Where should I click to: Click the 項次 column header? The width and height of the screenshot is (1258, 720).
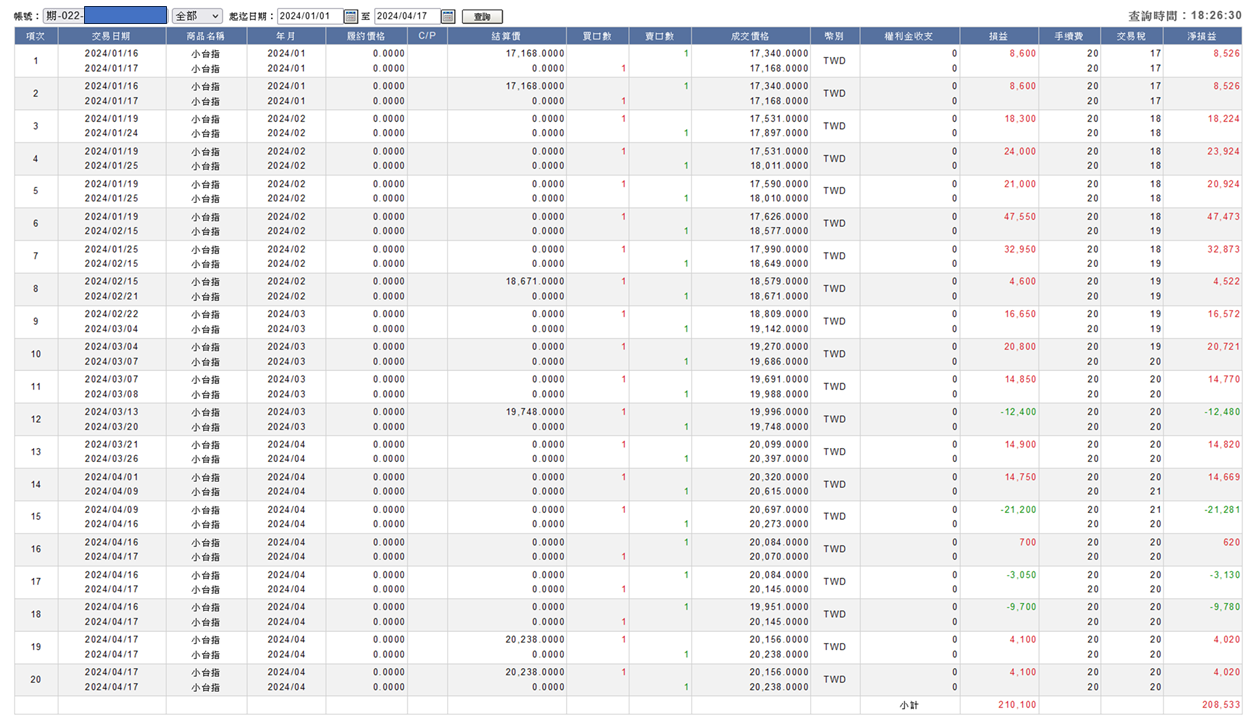coord(36,36)
